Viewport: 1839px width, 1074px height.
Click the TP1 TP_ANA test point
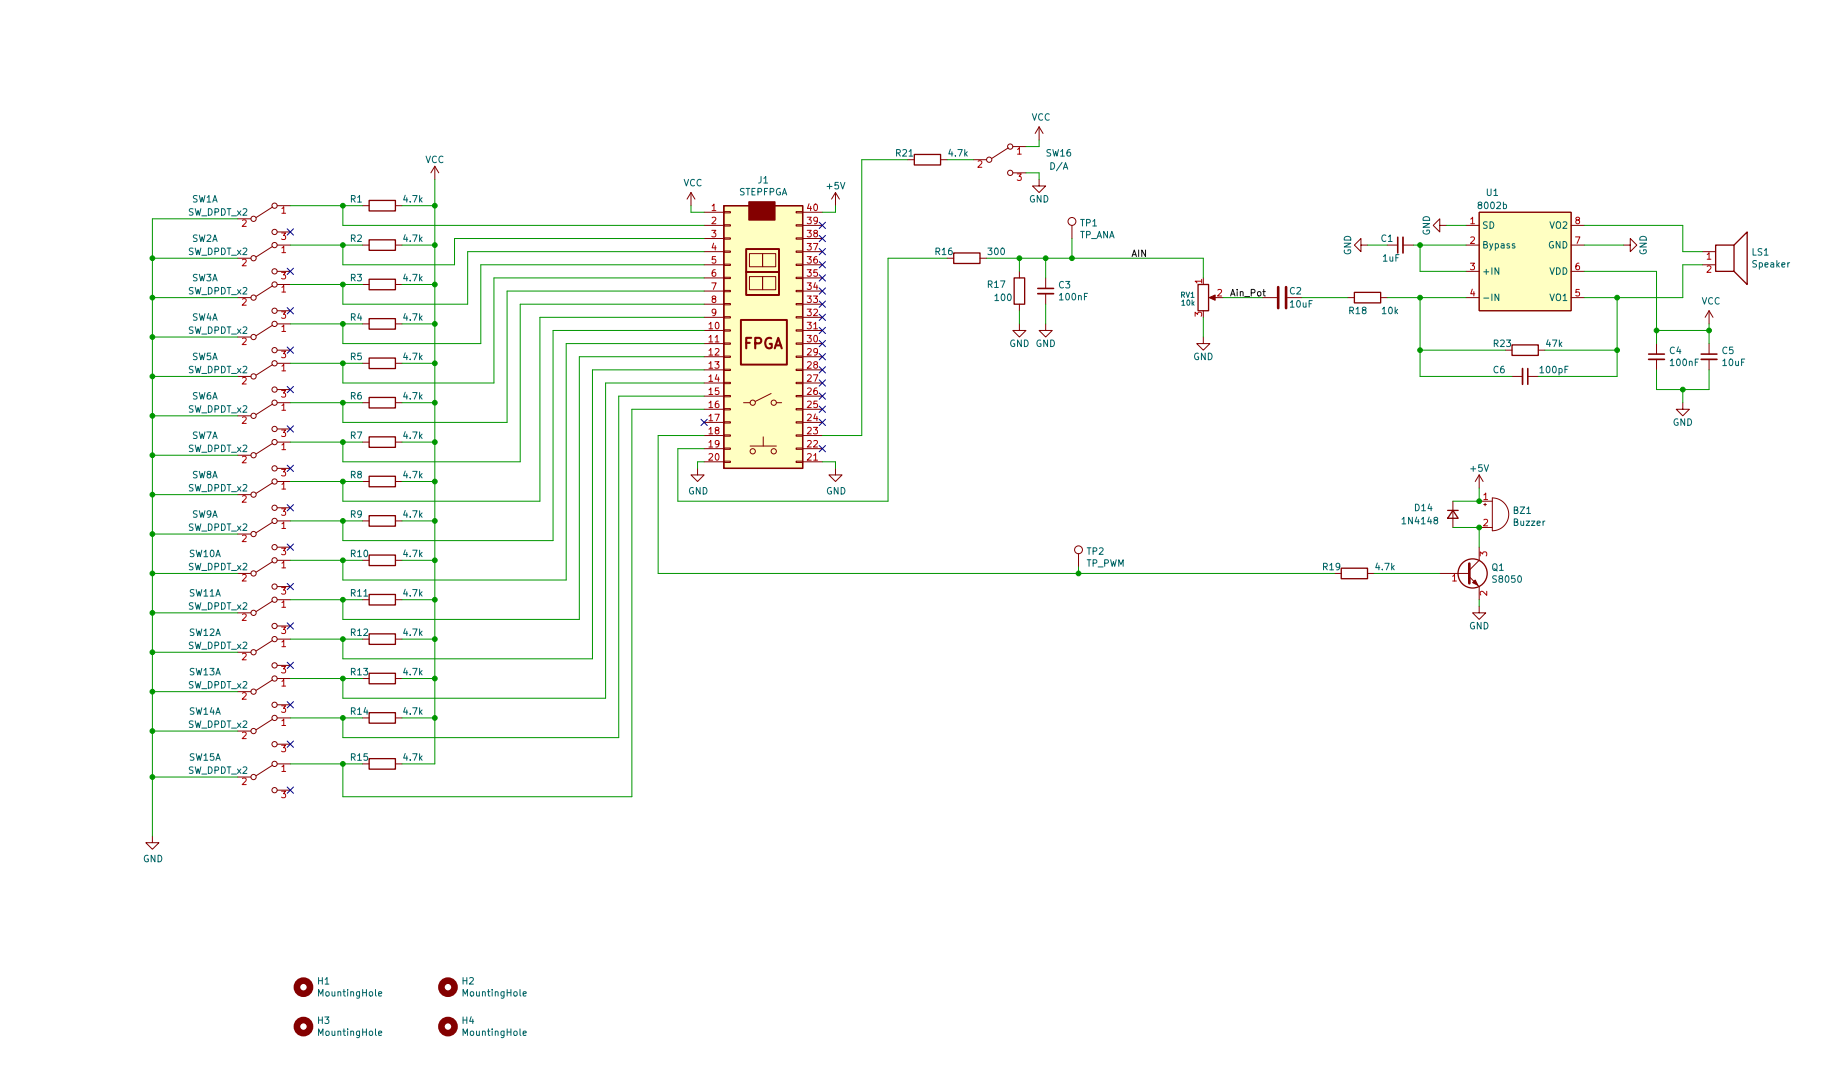[x=1072, y=223]
